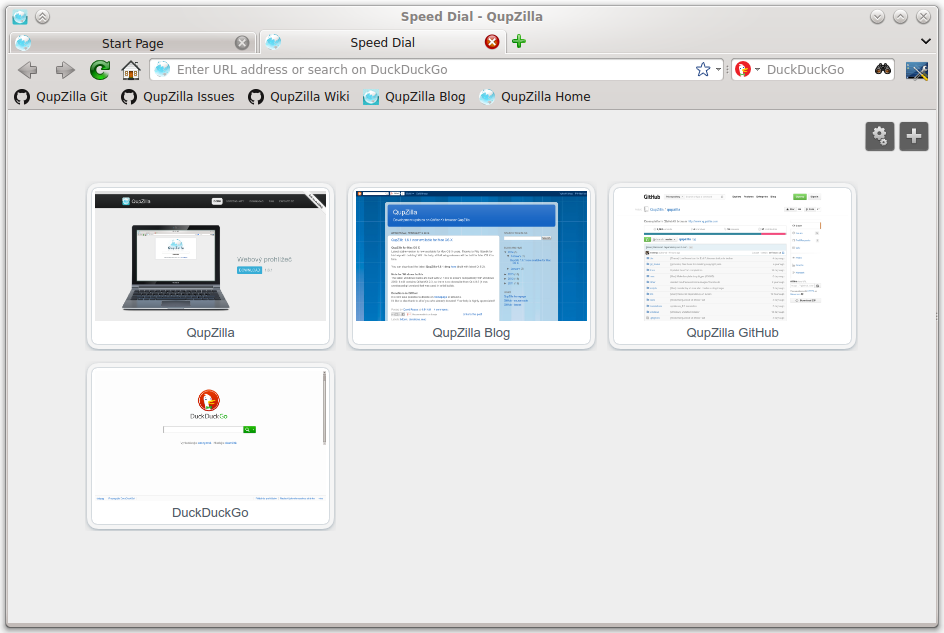Open the DuckDuckGo speed dial thumbnail
This screenshot has width=944, height=633.
click(x=210, y=446)
